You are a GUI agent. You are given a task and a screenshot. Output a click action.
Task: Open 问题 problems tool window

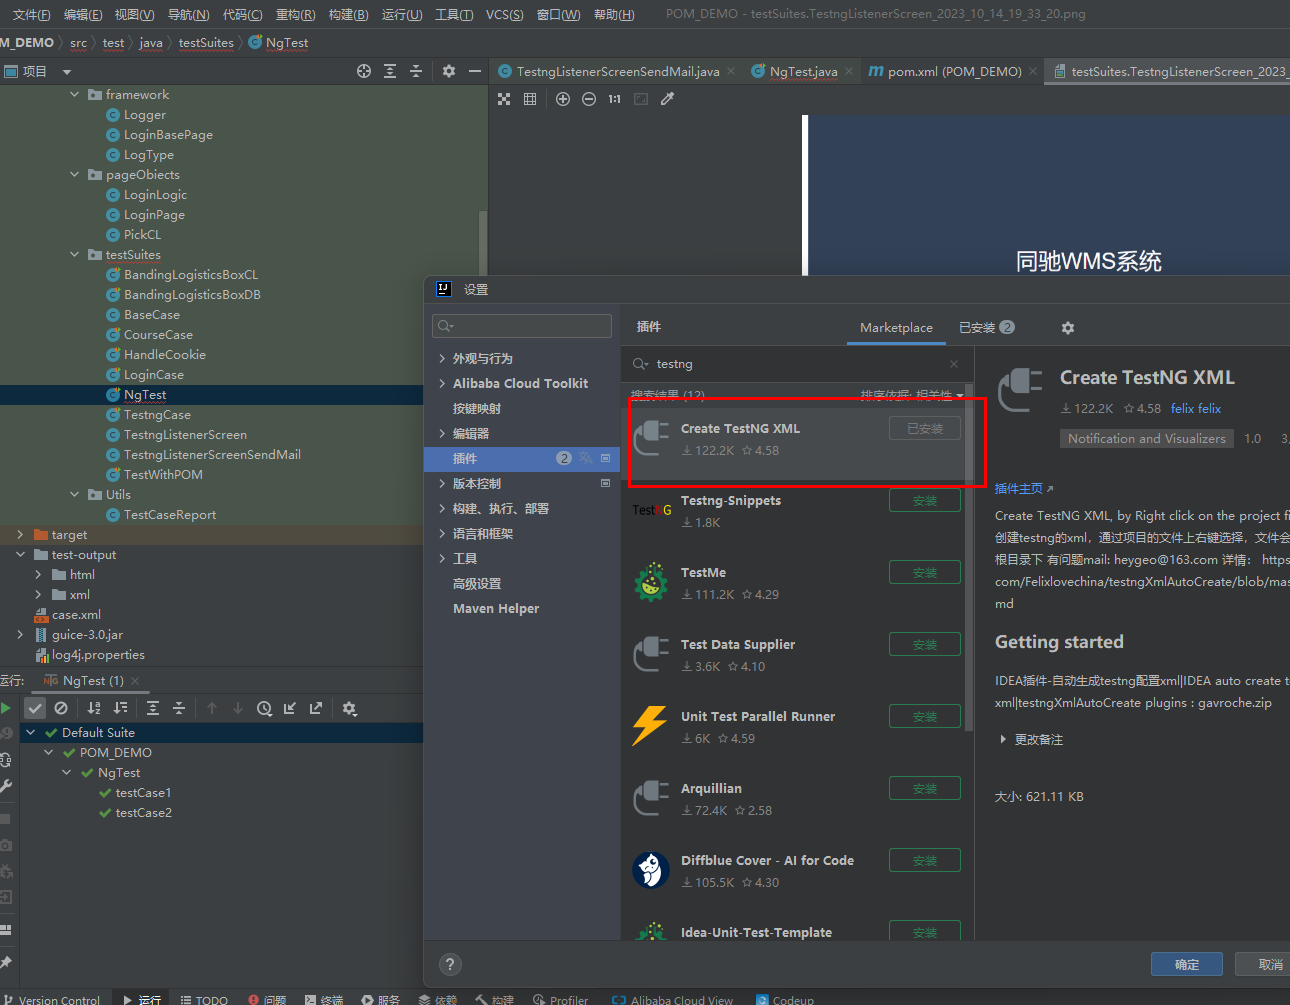[x=267, y=999]
